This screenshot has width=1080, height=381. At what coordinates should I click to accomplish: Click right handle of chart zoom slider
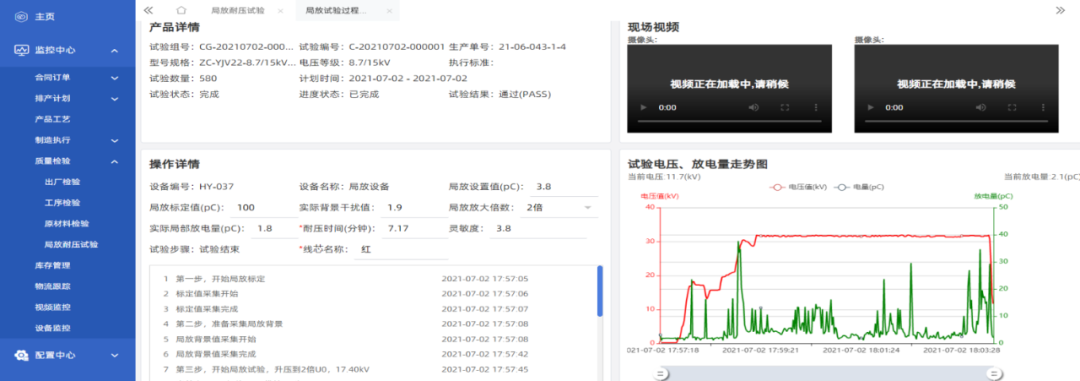[993, 373]
